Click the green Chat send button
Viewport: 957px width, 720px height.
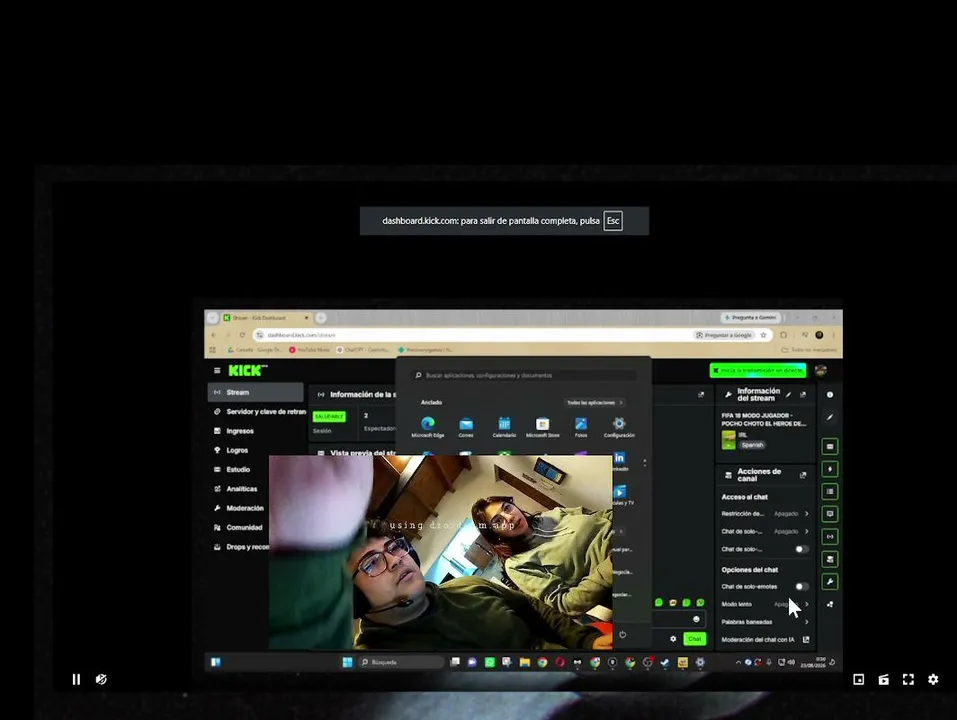point(695,639)
